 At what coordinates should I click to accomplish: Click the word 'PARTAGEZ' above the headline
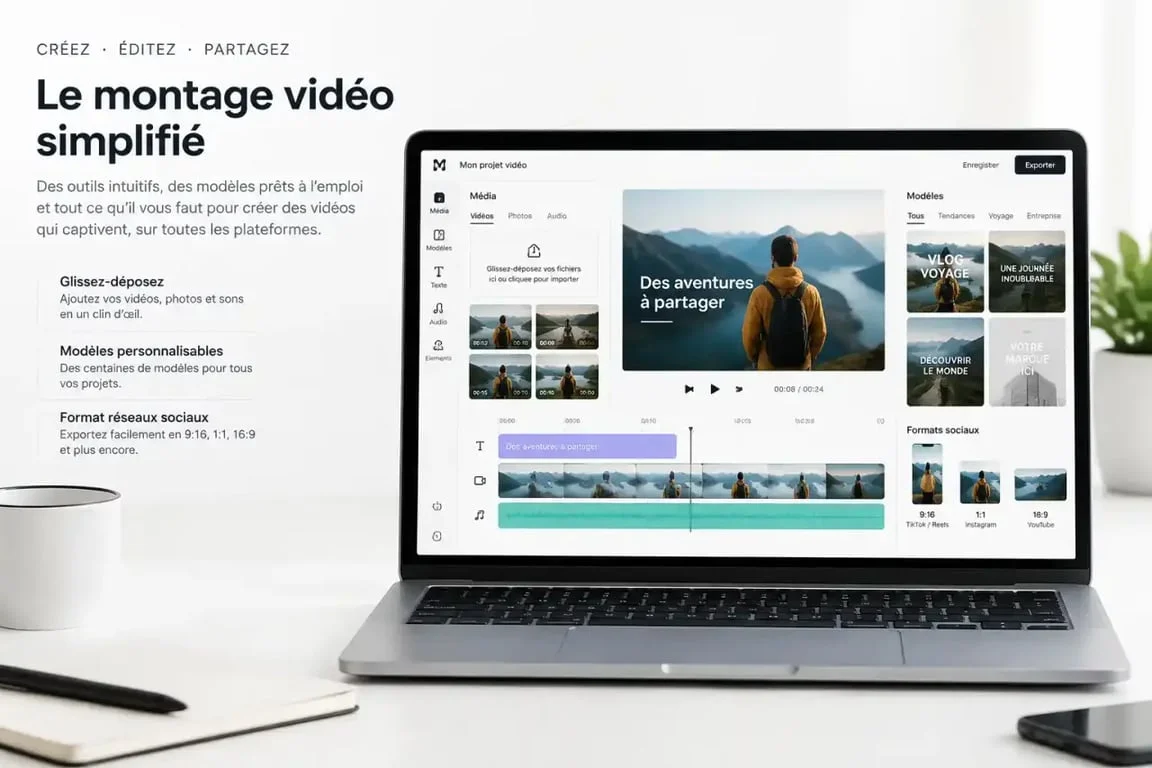[247, 49]
